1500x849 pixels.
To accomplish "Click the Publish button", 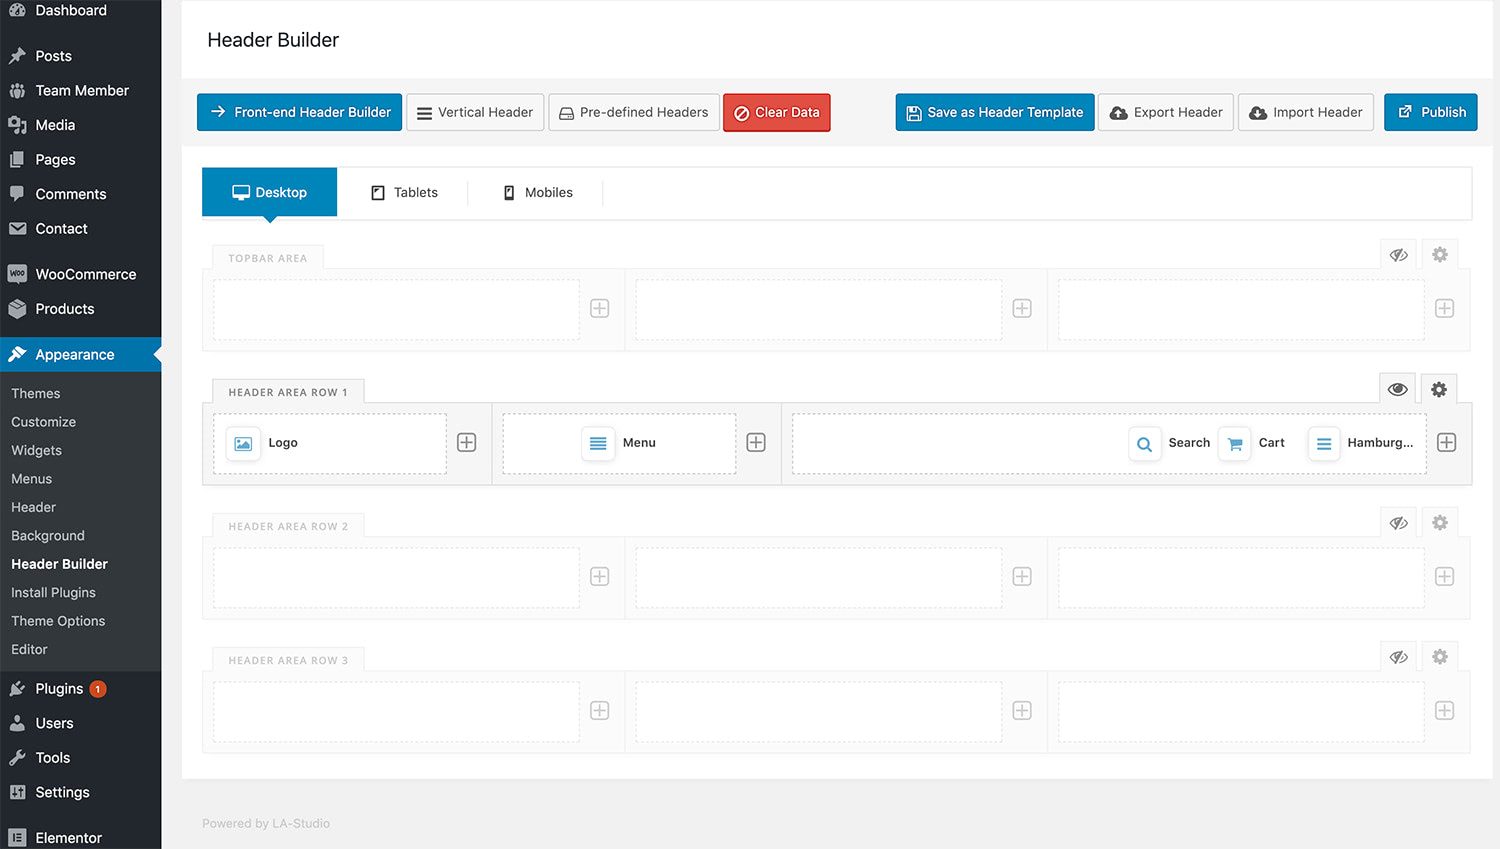I will [1431, 112].
